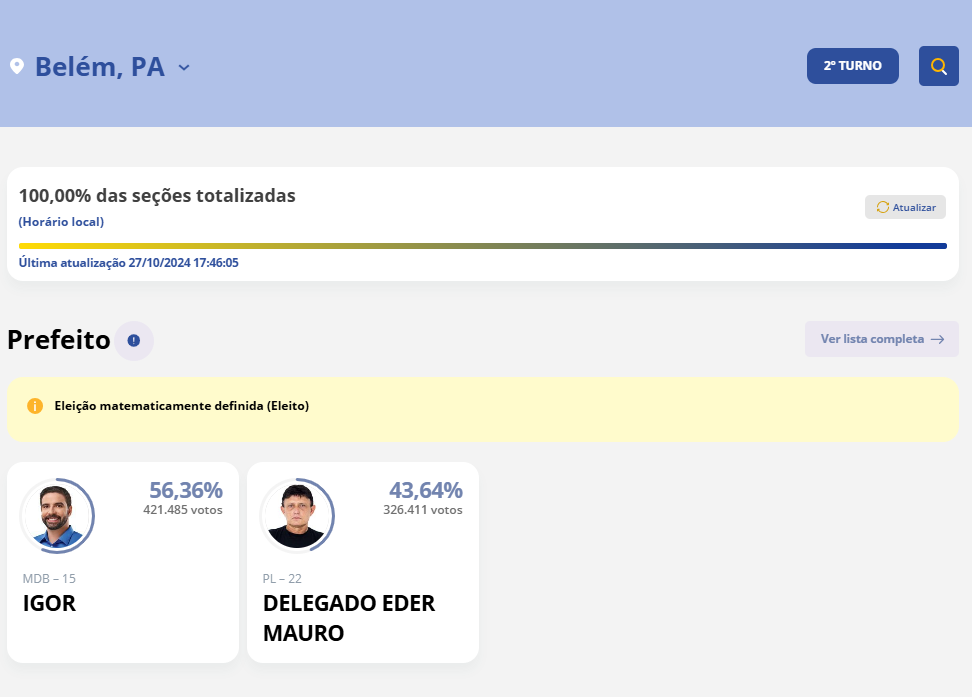972x697 pixels.
Task: Switch to the 2º TURNO round
Action: coord(852,66)
